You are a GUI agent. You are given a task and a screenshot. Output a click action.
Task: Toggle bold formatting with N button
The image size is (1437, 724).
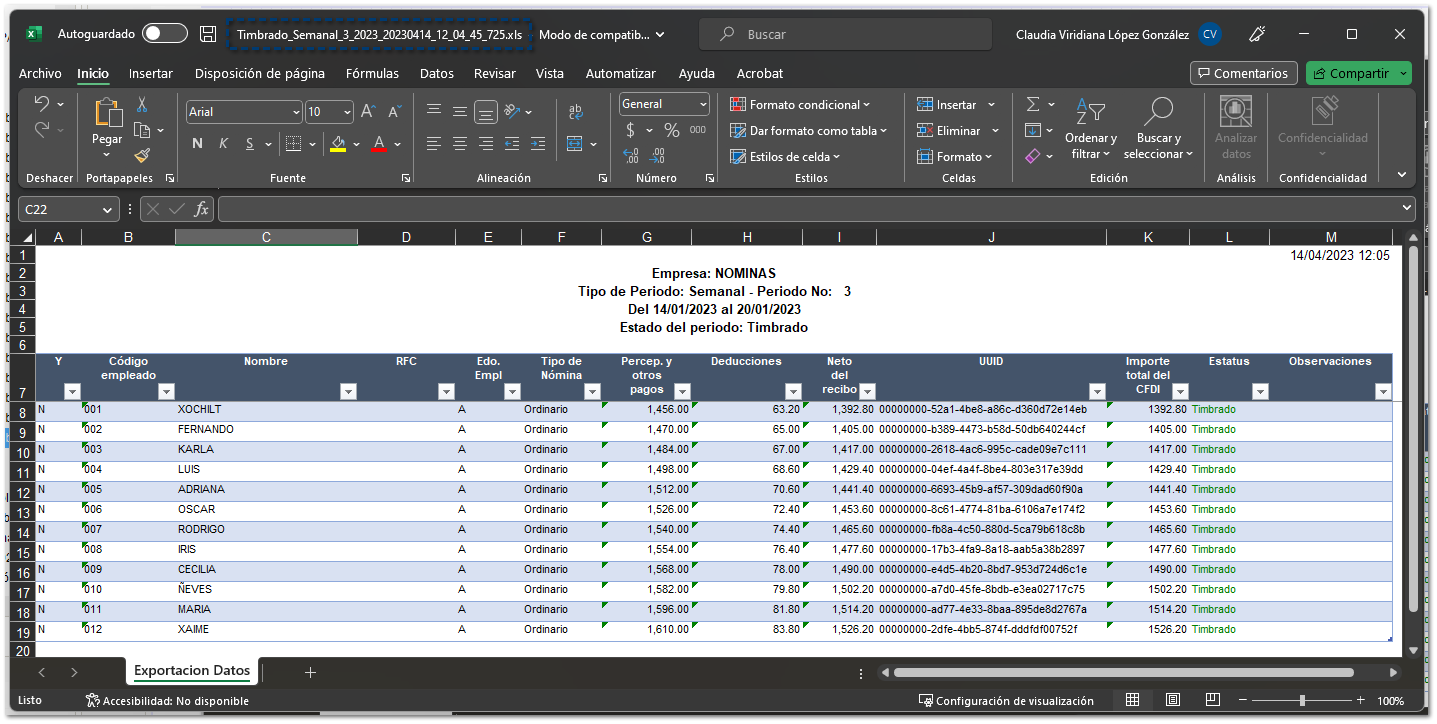point(197,144)
